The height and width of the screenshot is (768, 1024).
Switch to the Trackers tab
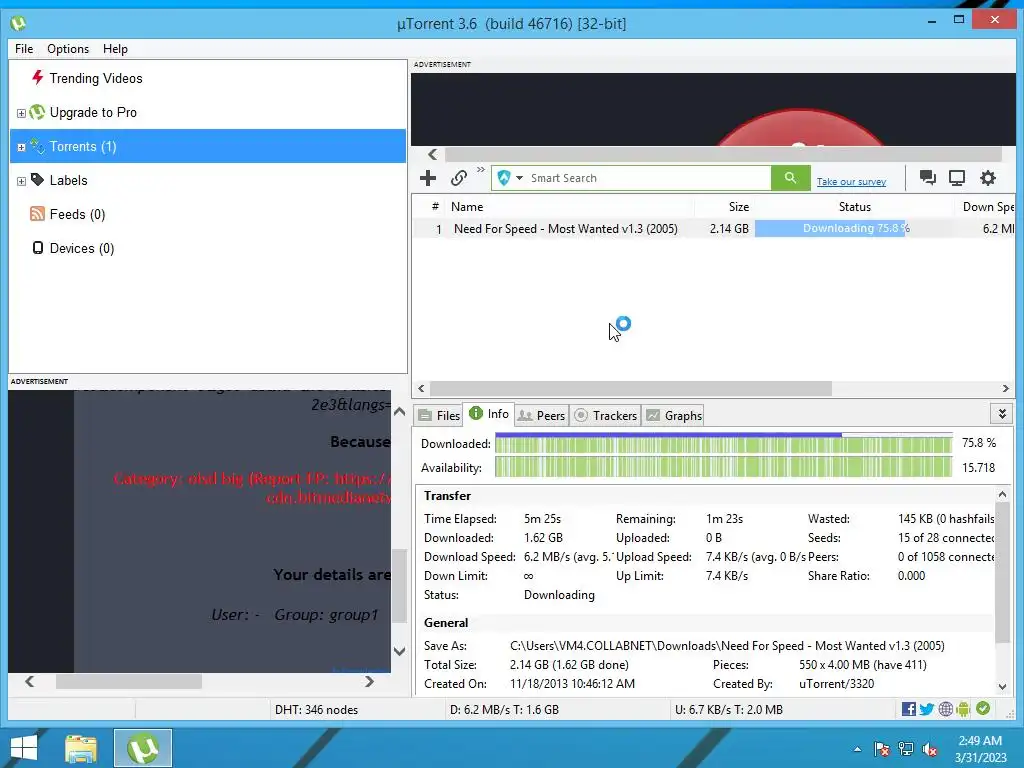(605, 415)
